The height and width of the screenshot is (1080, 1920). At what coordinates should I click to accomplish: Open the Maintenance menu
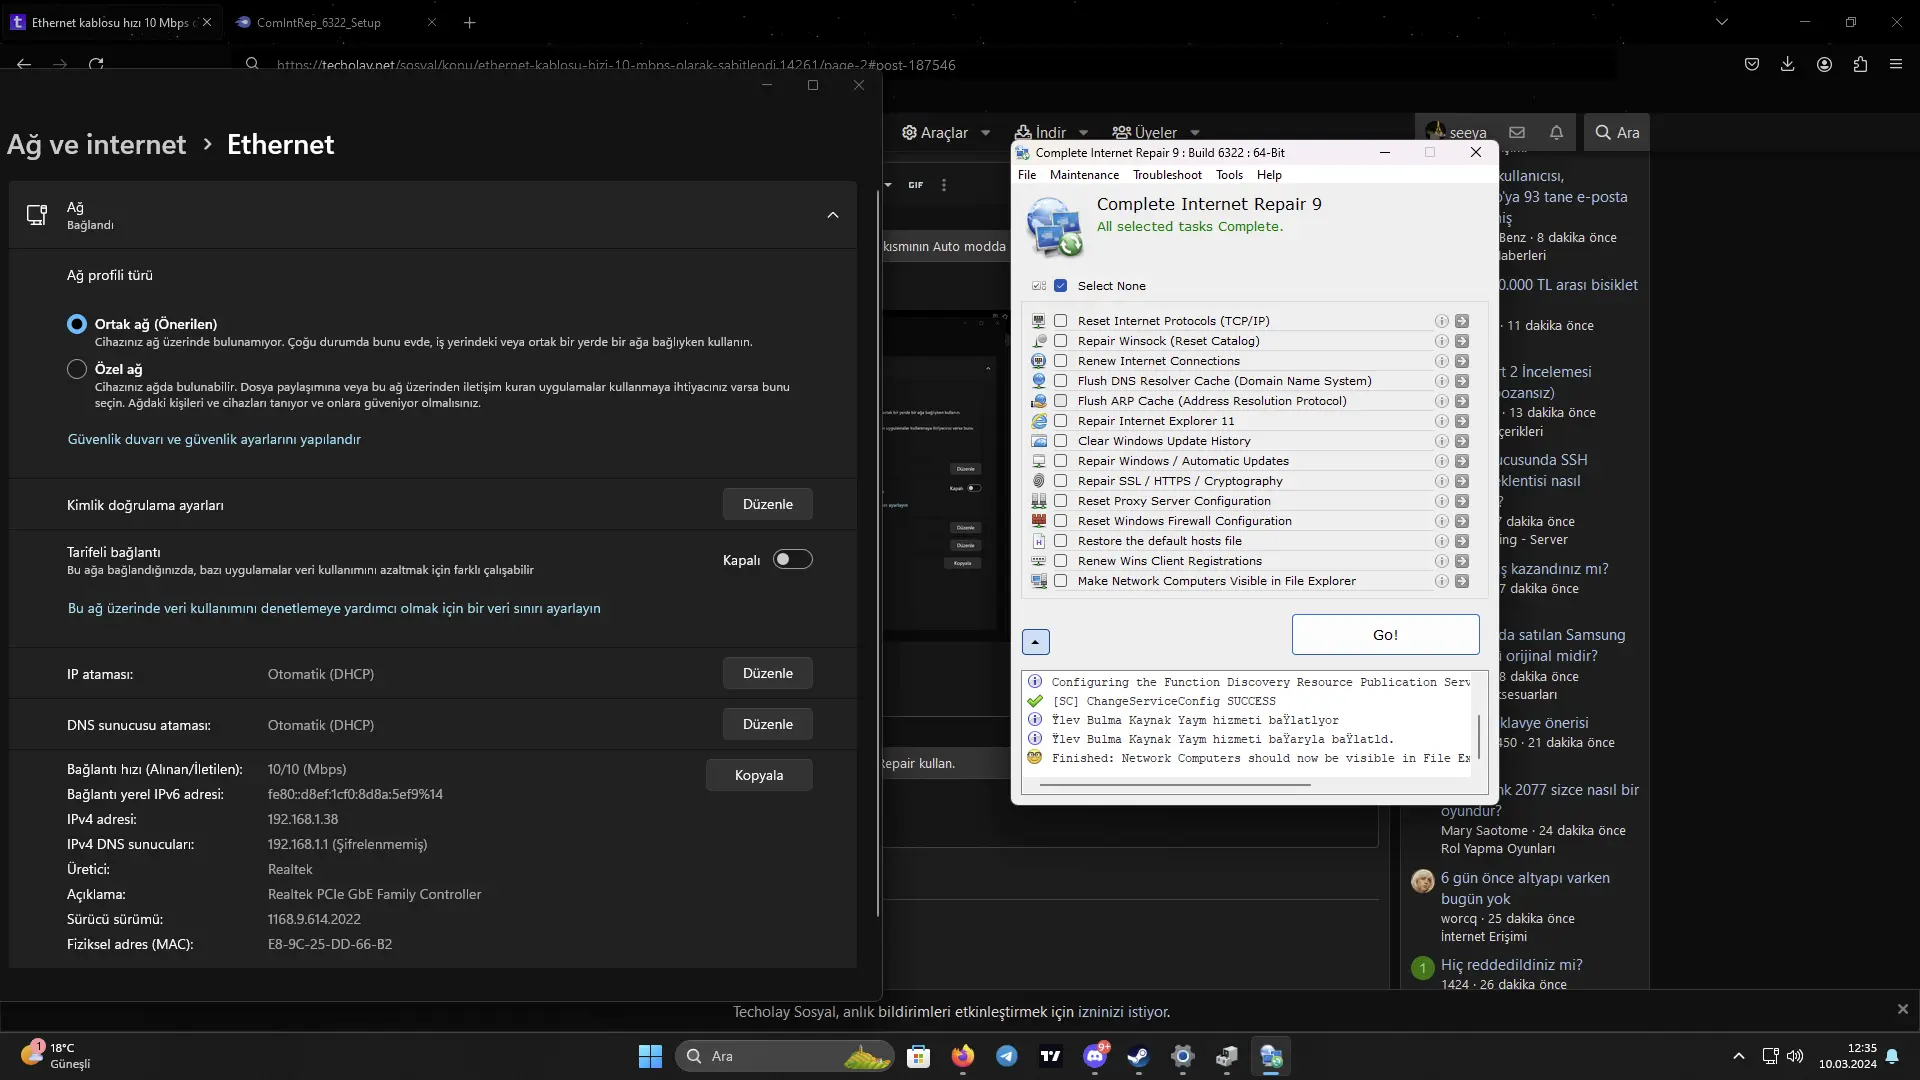pyautogui.click(x=1084, y=175)
